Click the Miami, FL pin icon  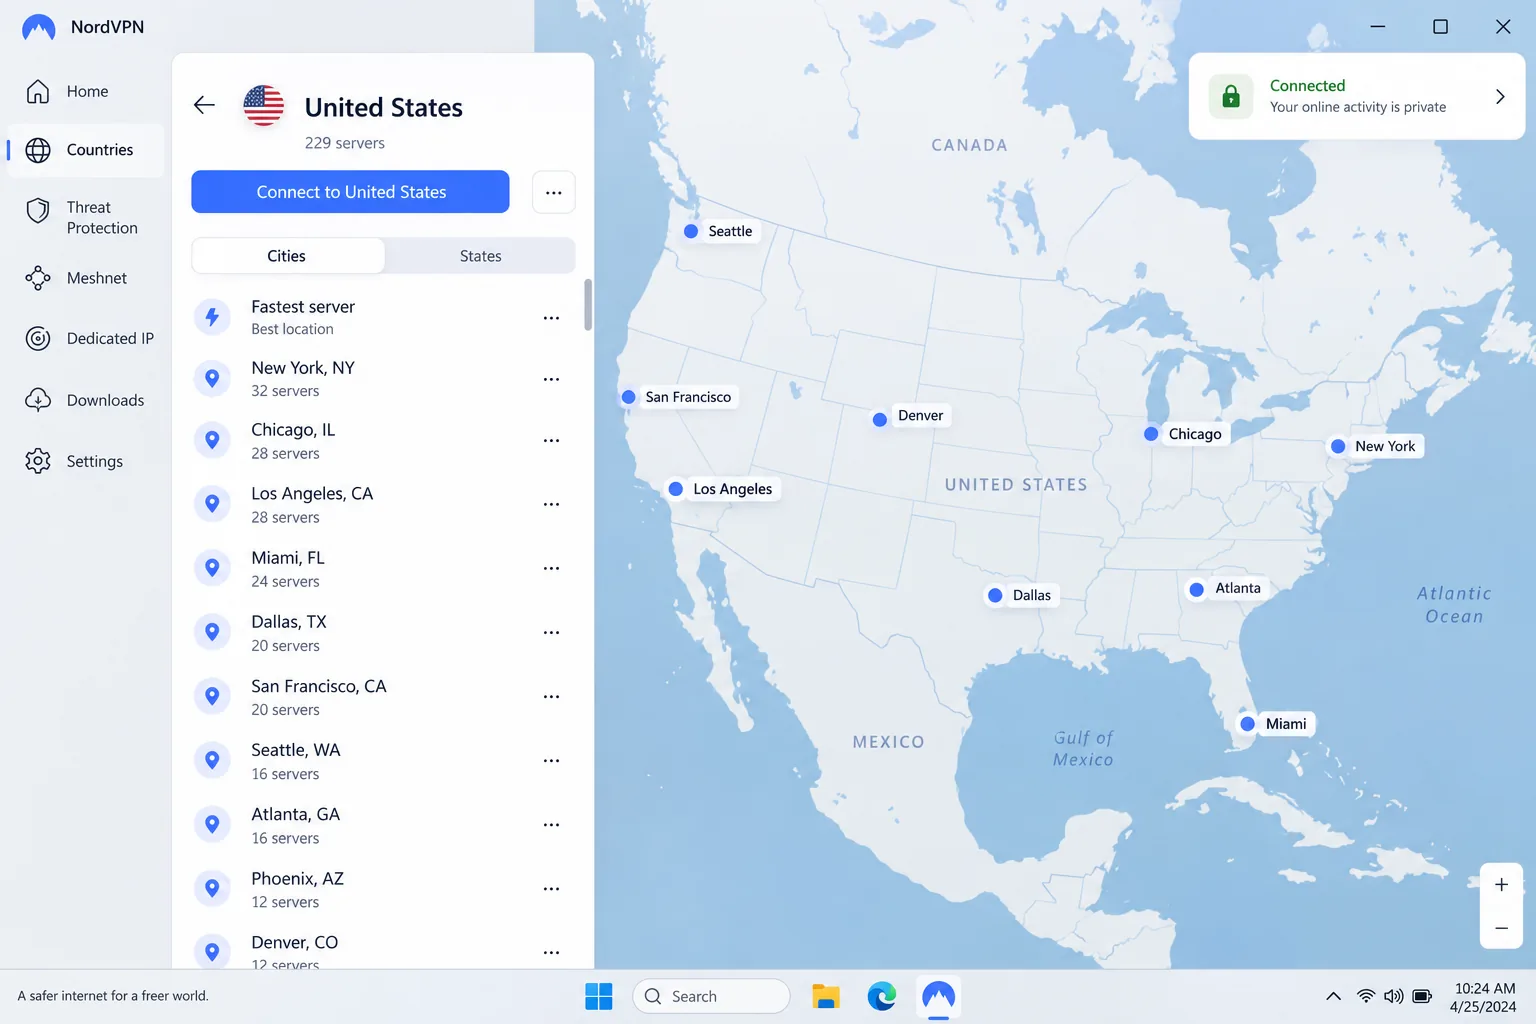(x=212, y=568)
